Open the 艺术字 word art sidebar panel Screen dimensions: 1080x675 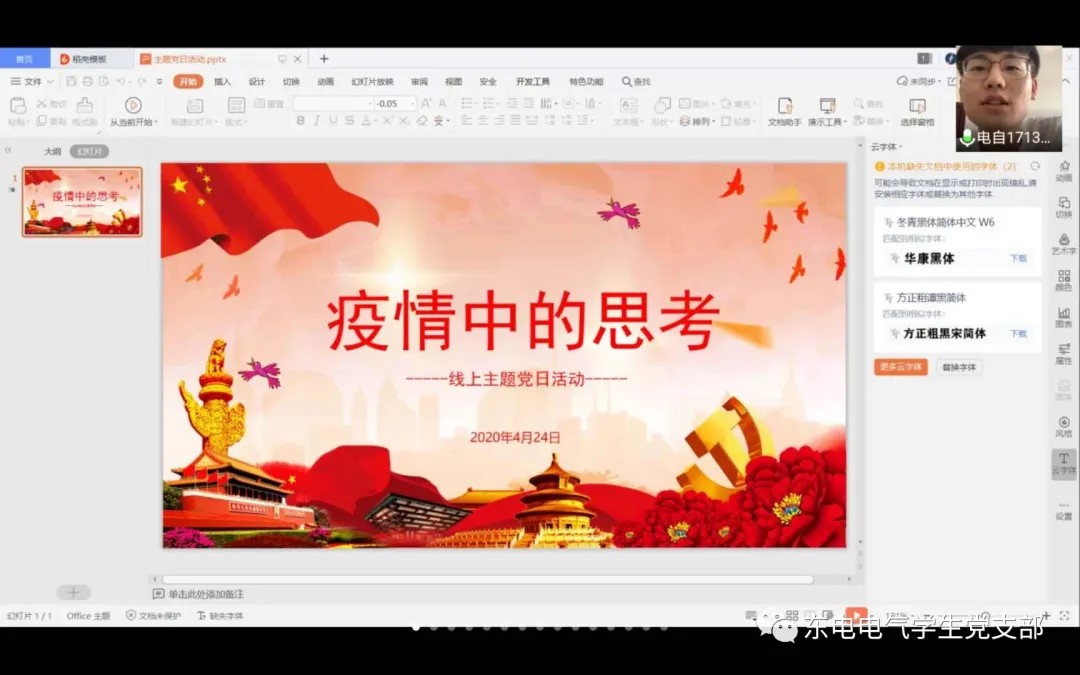click(x=1063, y=241)
